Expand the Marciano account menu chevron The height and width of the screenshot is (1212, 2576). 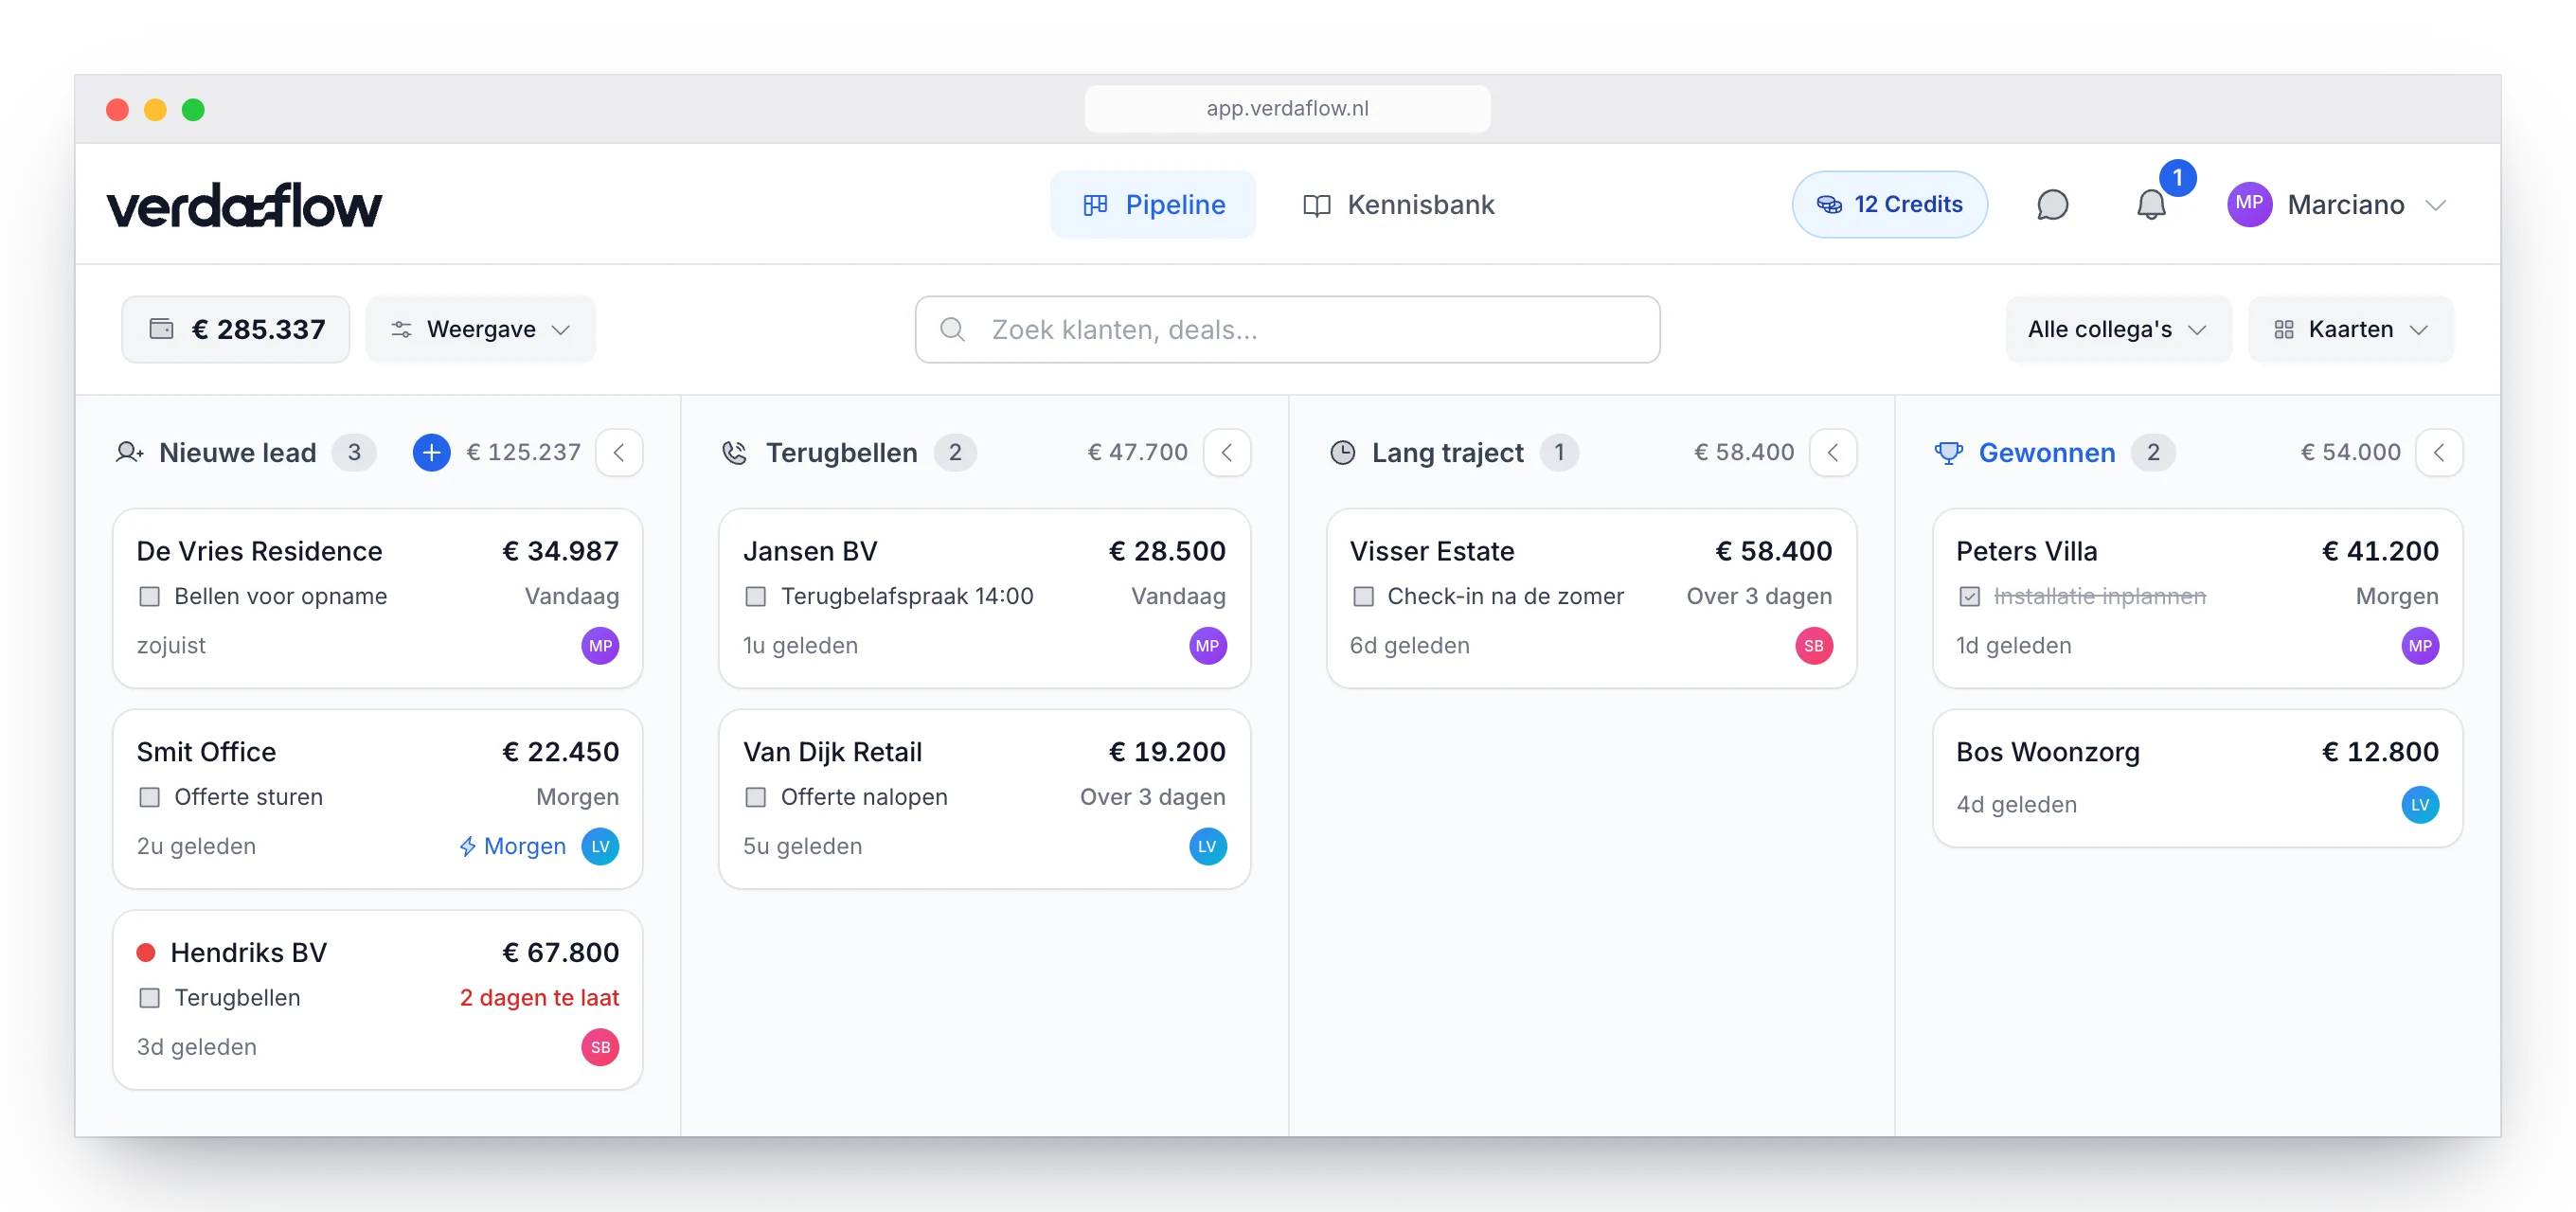pos(2436,205)
